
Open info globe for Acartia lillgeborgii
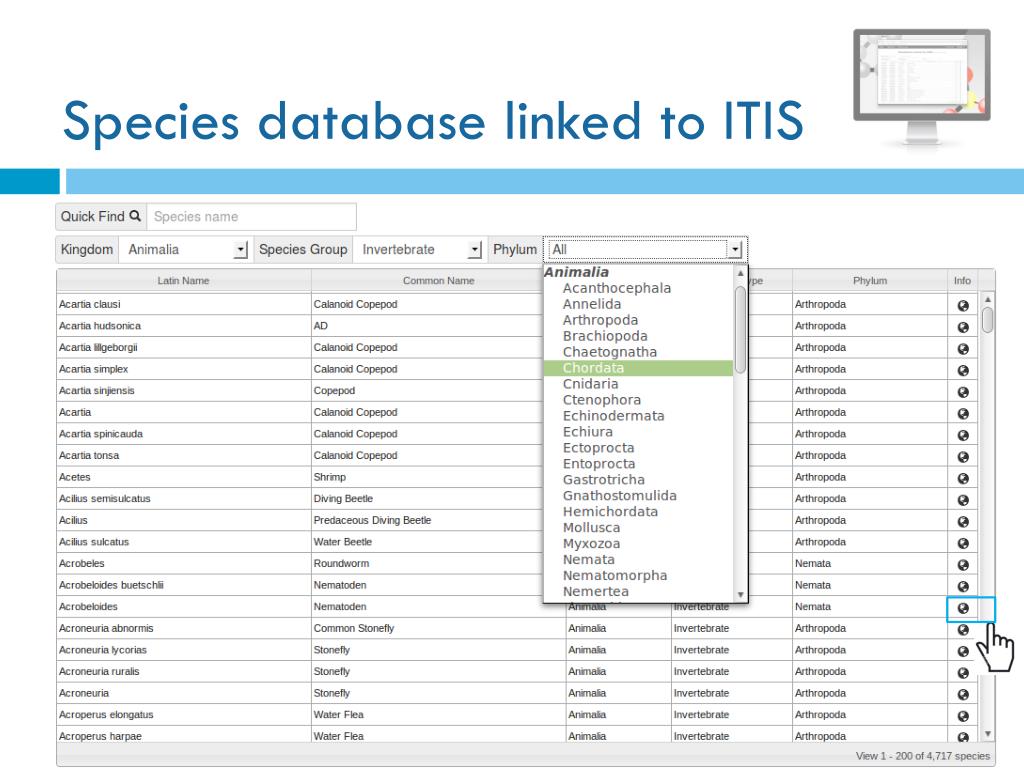(x=963, y=348)
